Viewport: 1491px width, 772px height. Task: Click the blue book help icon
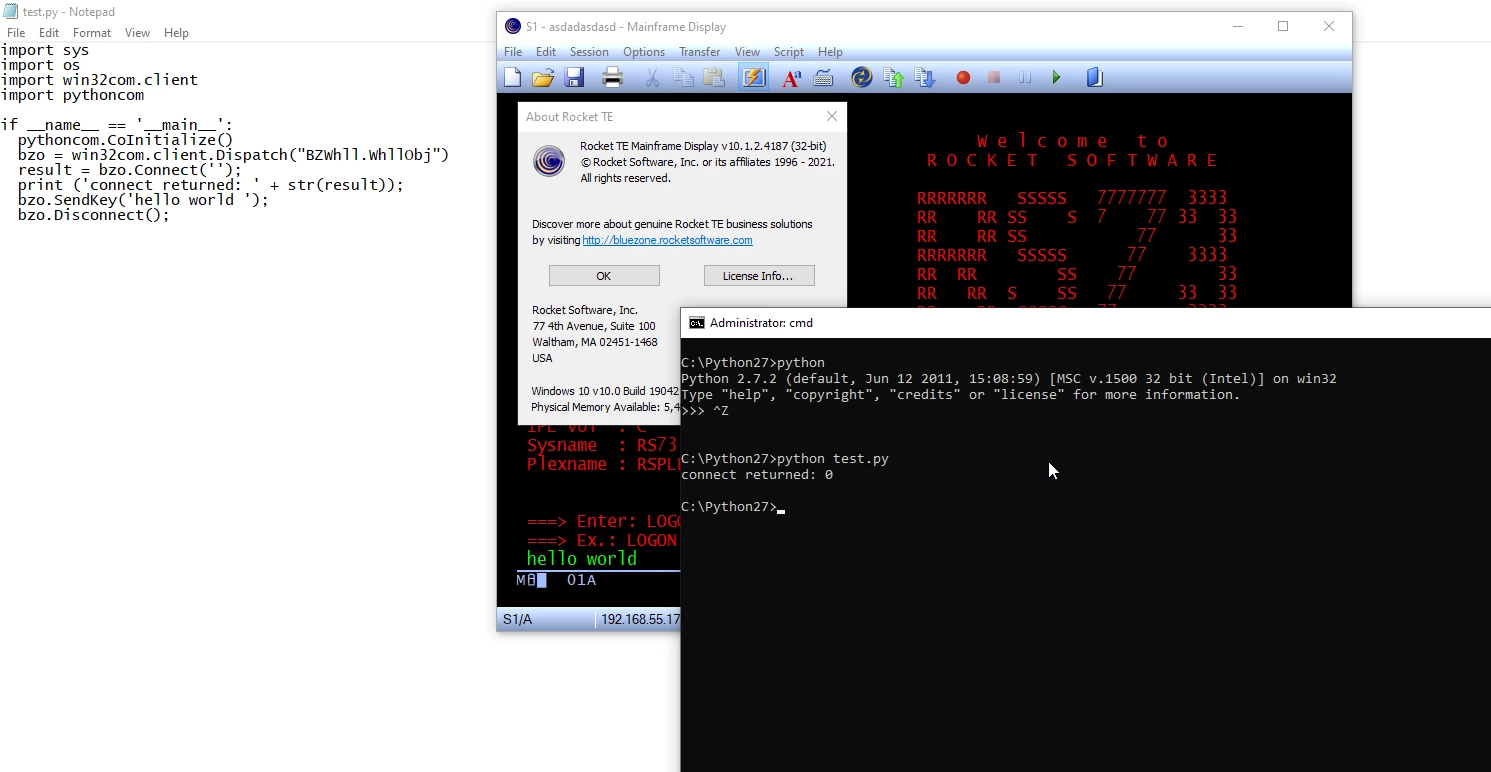[1095, 77]
